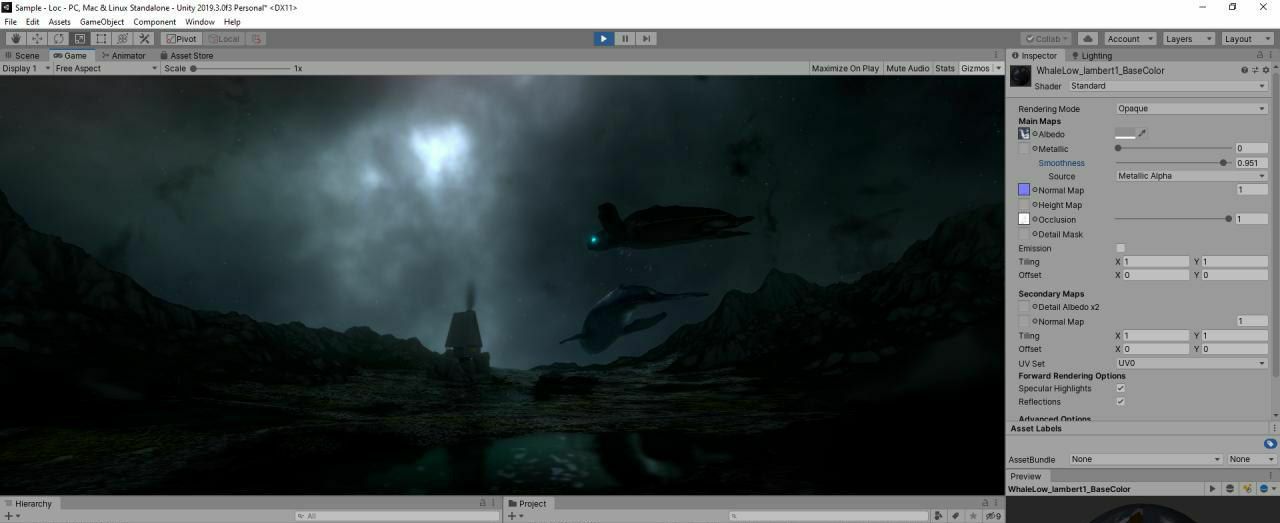The height and width of the screenshot is (523, 1280).
Task: Toggle the Pivot/Center handle mode
Action: click(x=181, y=39)
